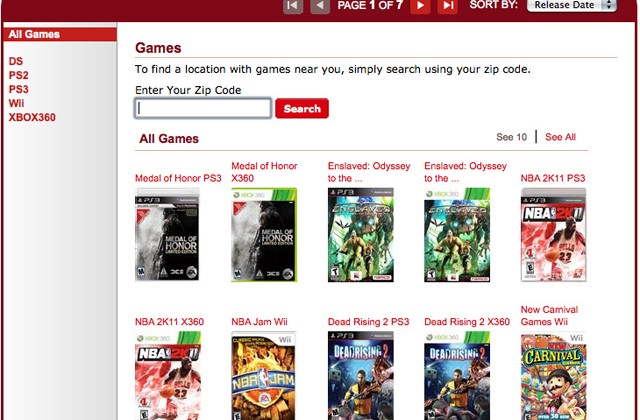Show only PS3 games
640x420 pixels.
pyautogui.click(x=19, y=89)
